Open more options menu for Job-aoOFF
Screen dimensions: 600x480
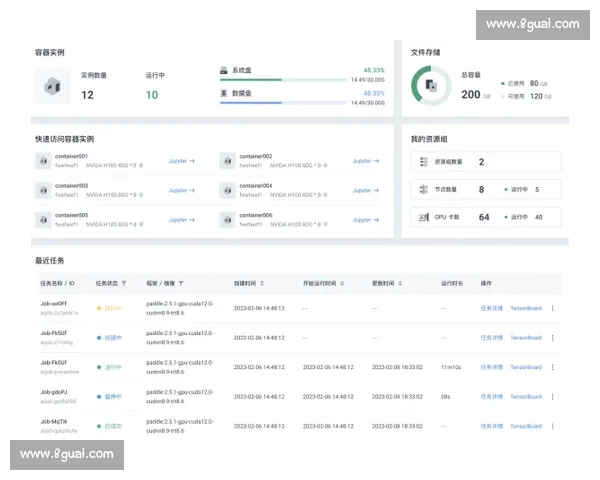pyautogui.click(x=552, y=309)
